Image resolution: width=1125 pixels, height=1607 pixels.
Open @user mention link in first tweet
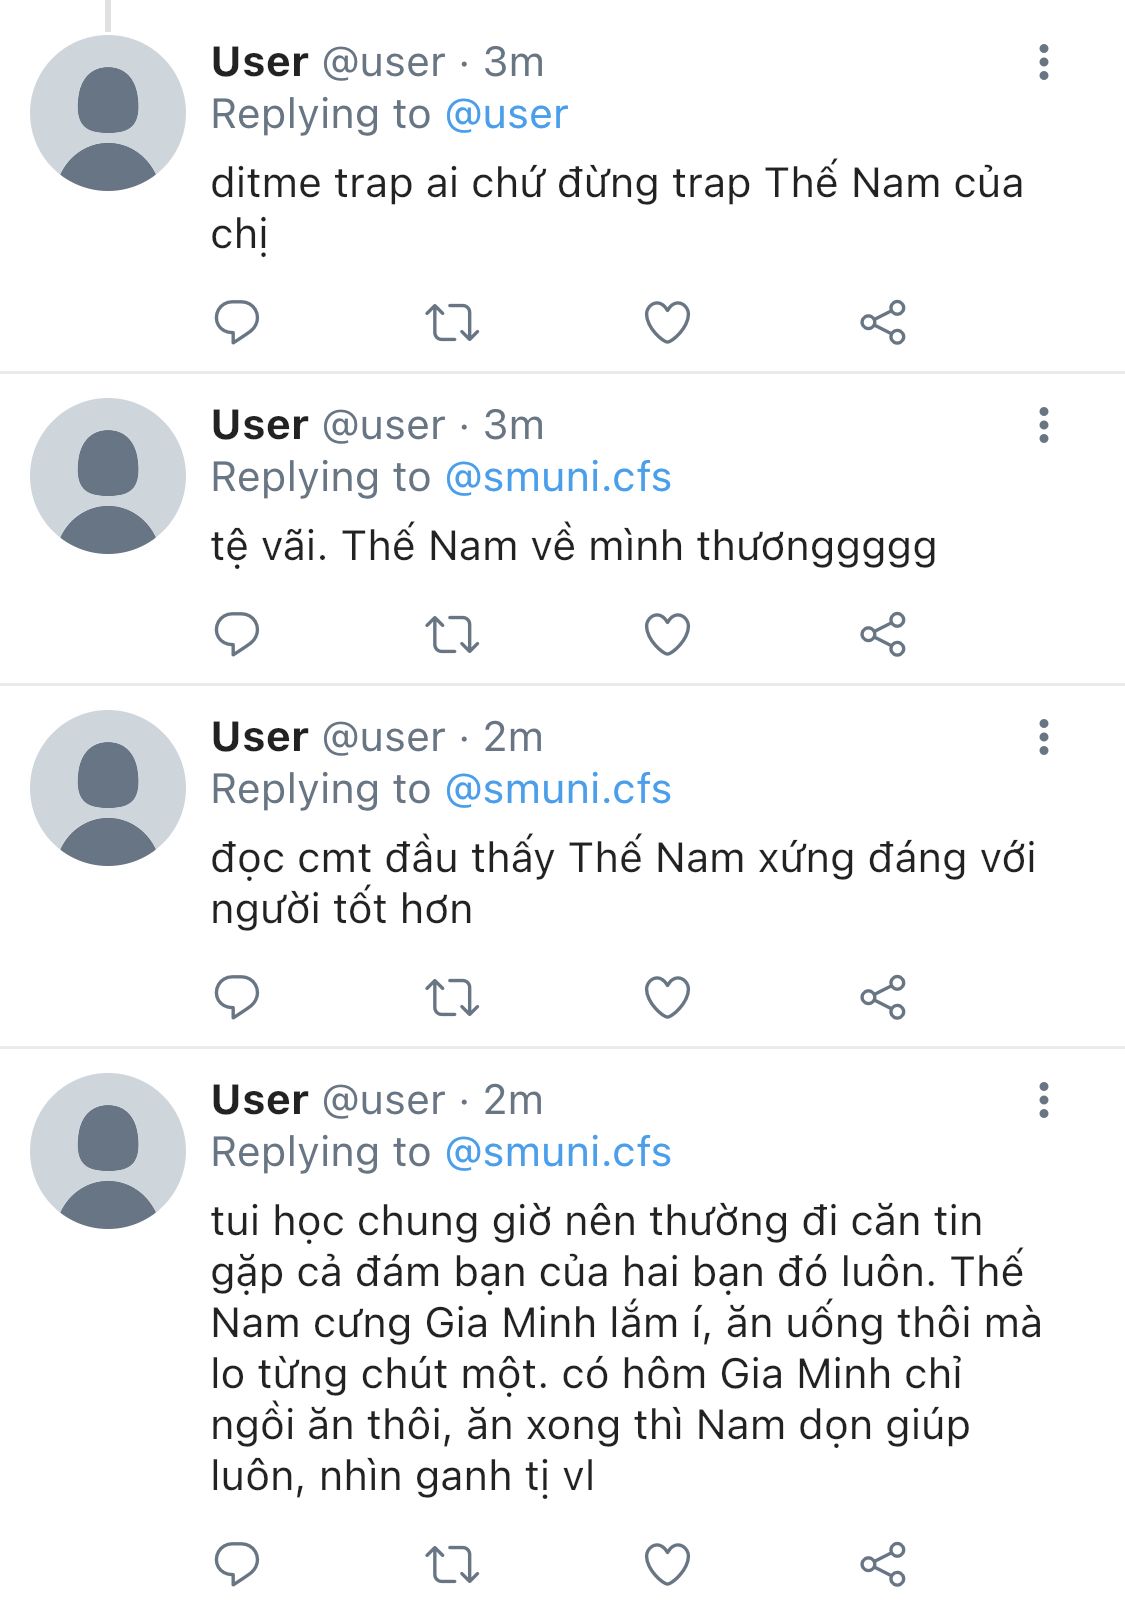point(506,114)
